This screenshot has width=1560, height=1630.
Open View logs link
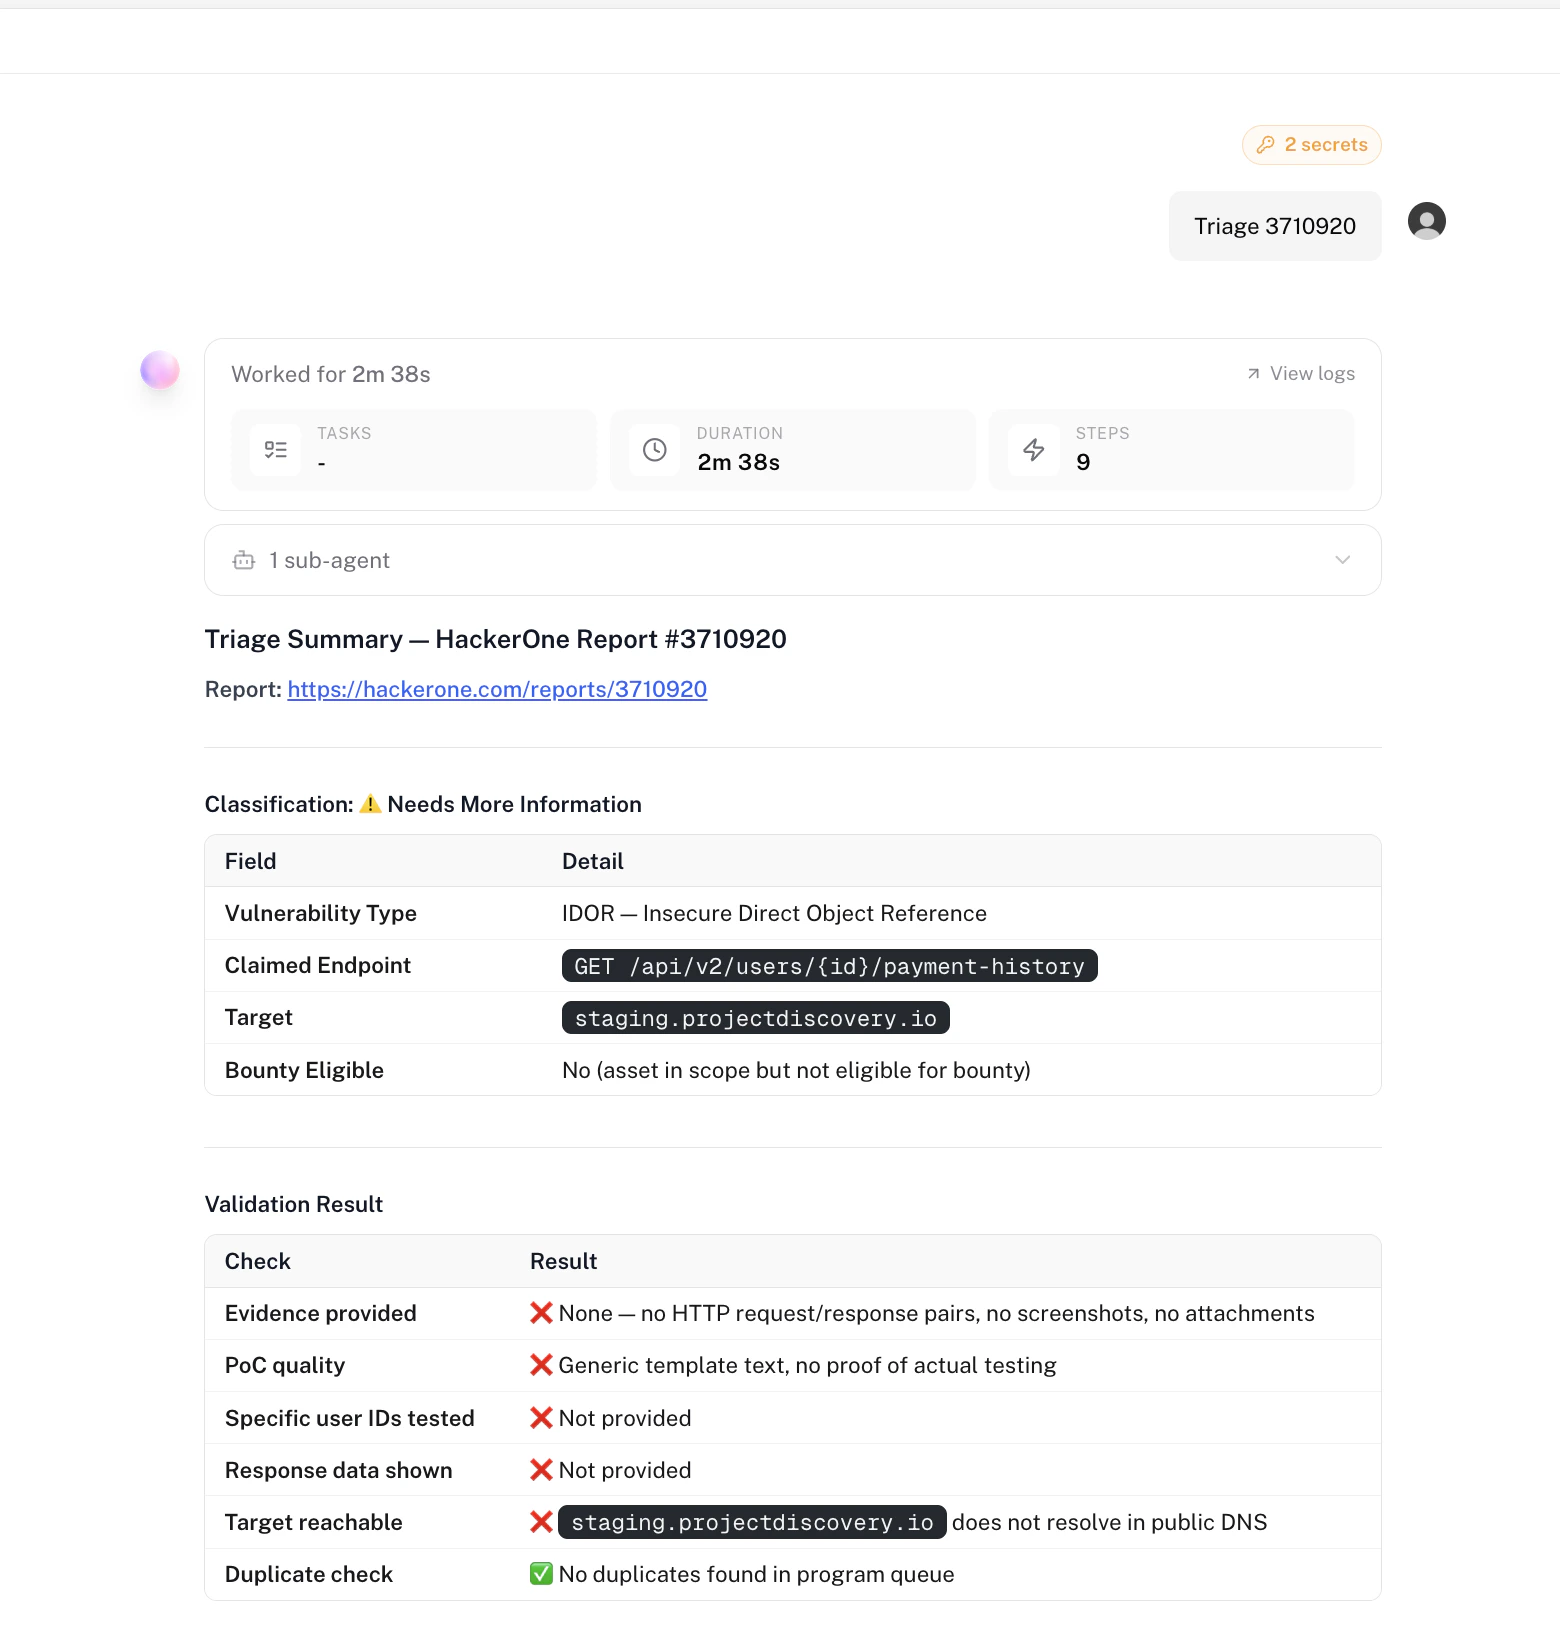coord(1301,373)
